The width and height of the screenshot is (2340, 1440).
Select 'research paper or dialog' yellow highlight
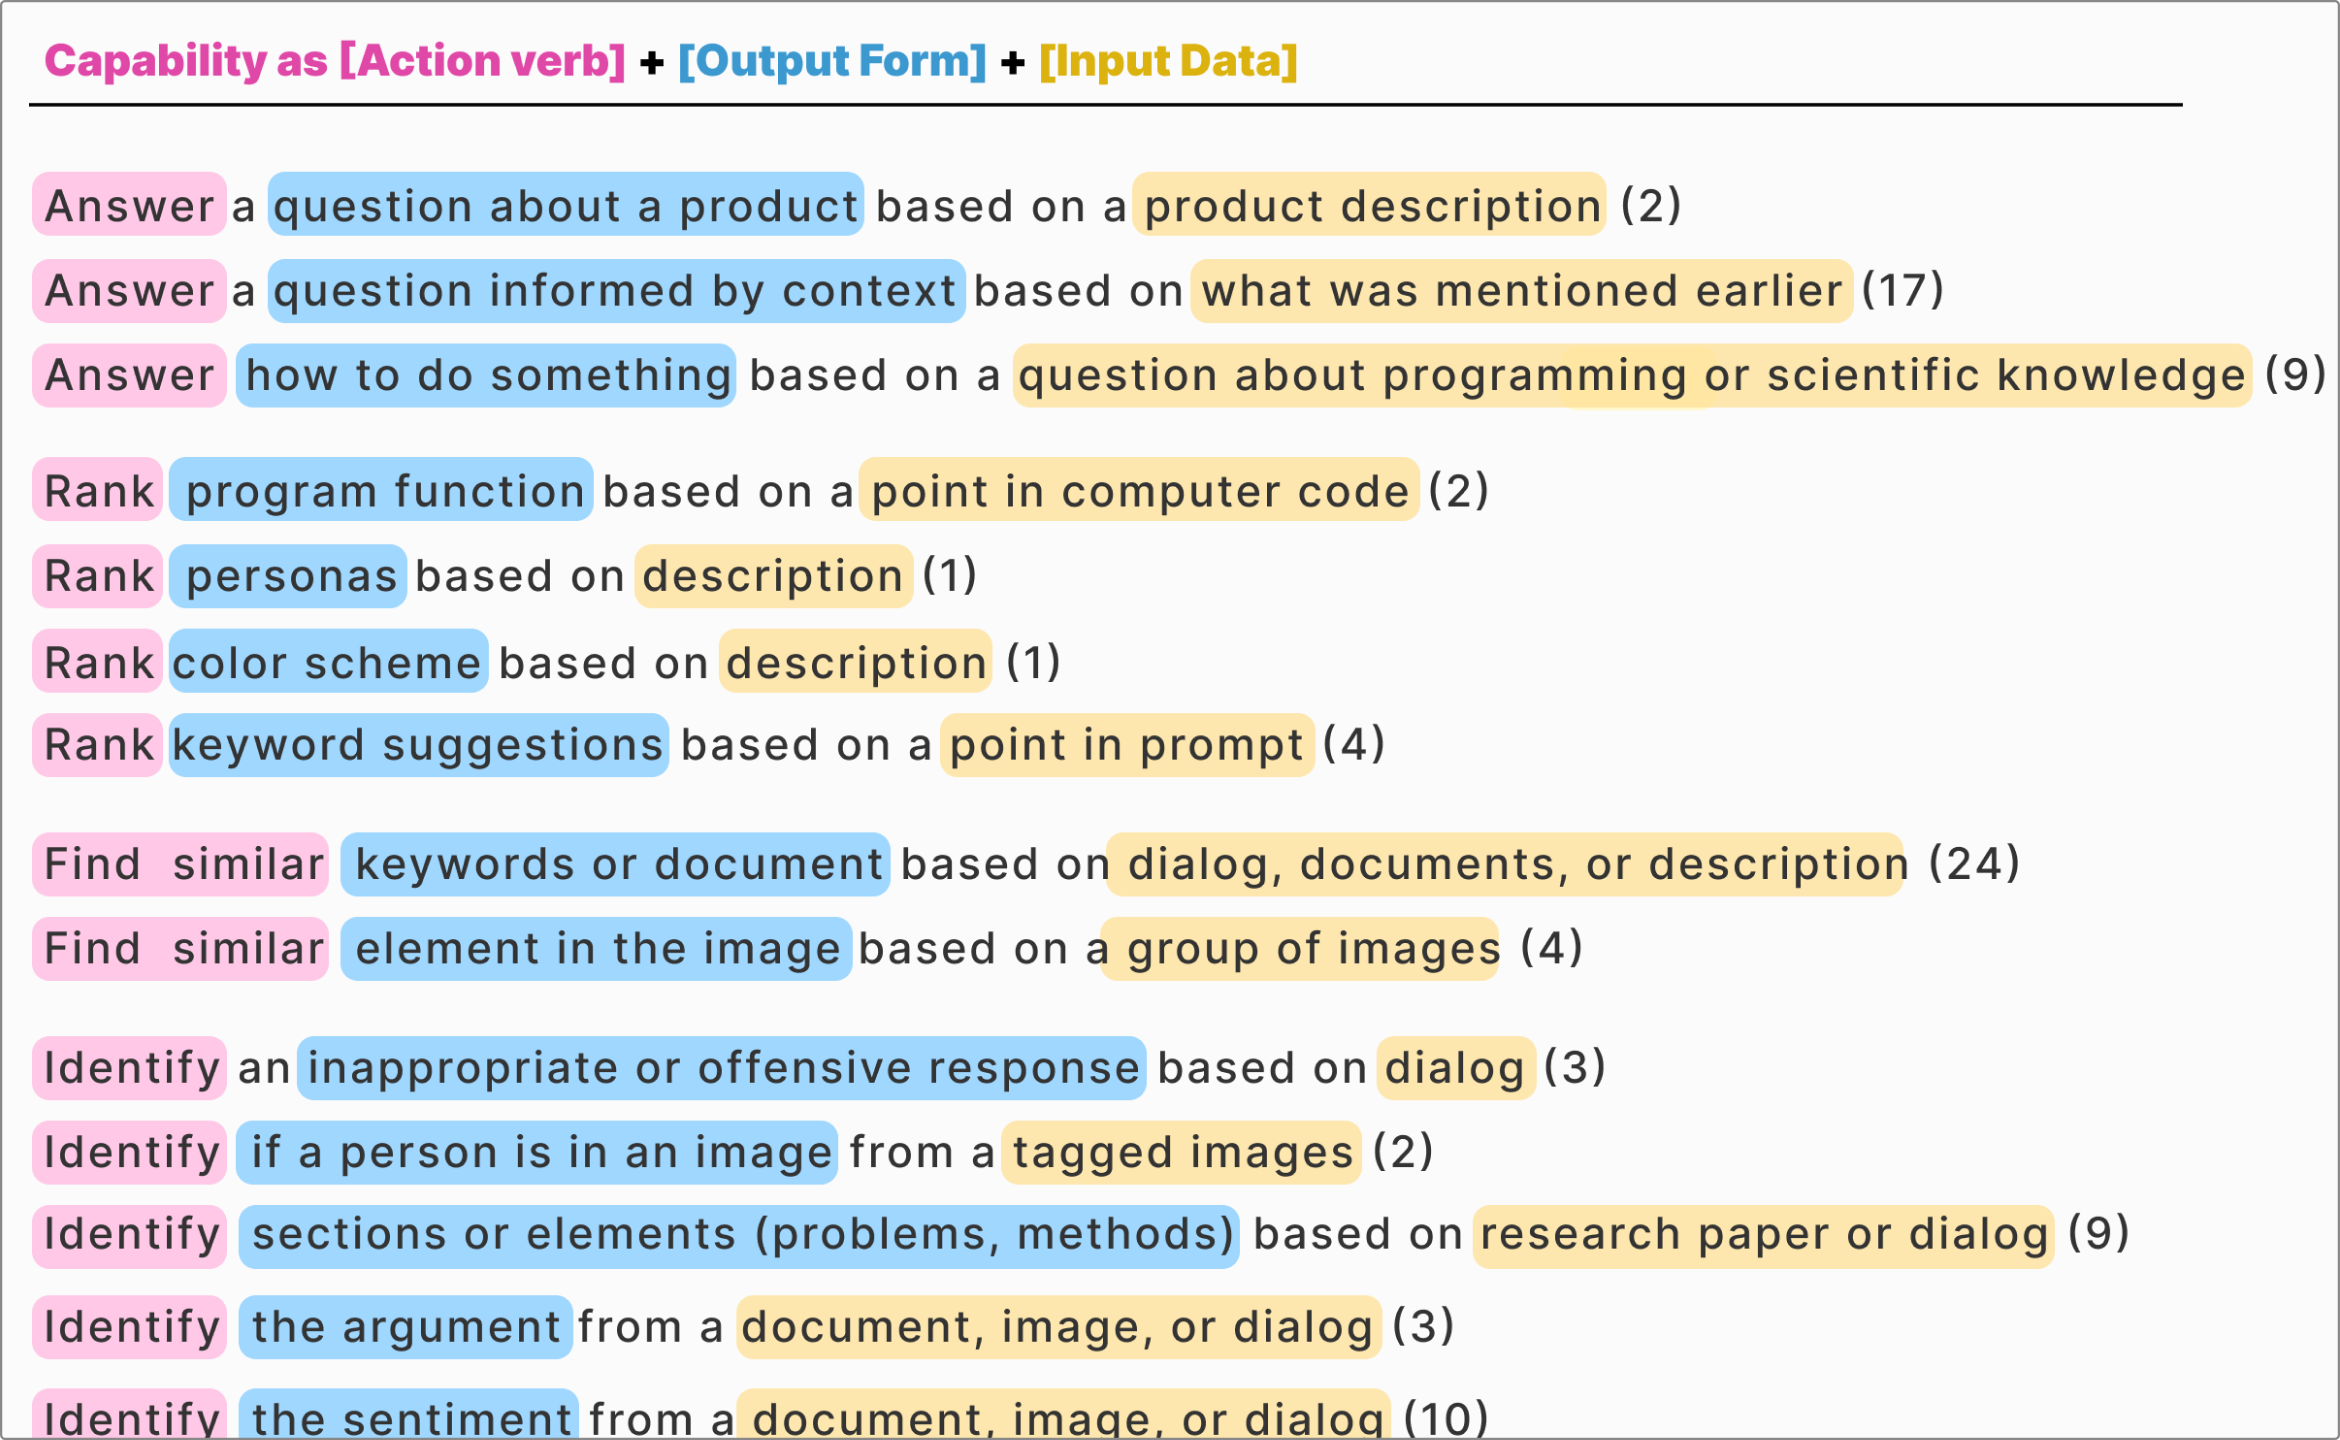tap(1763, 1237)
